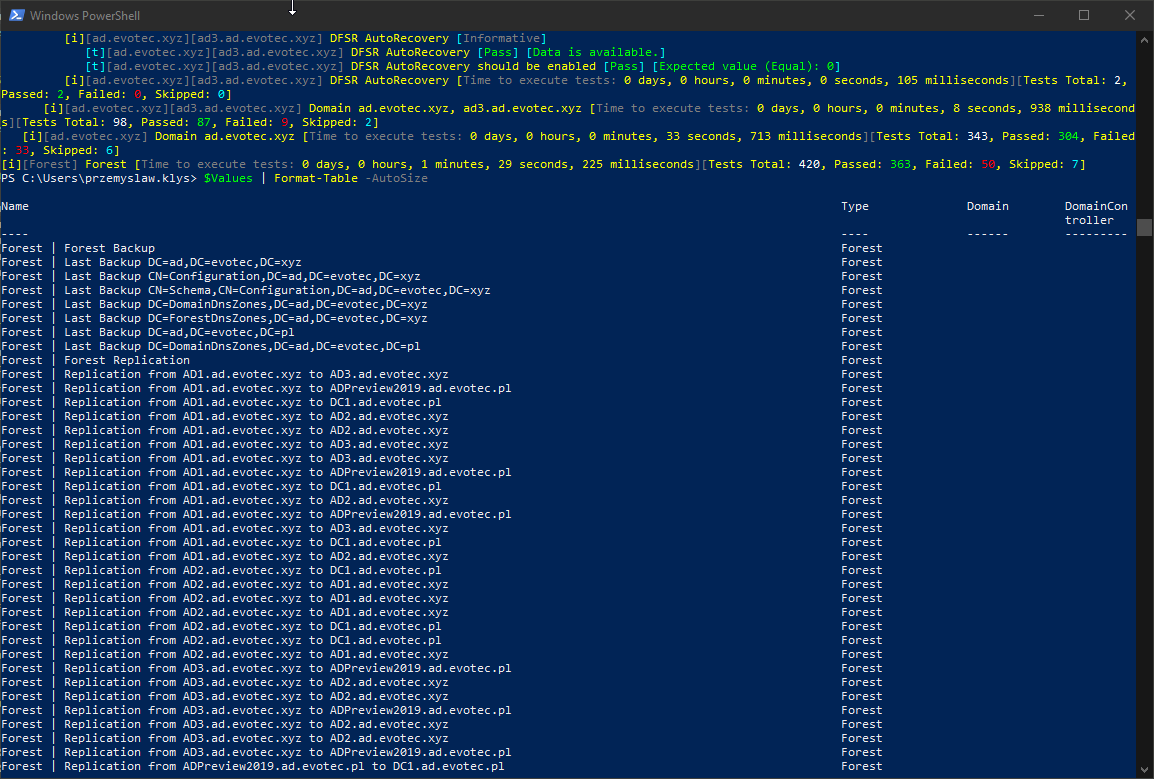Click the empty scrollbar track below the thumb
1154x779 pixels.
[1145, 500]
